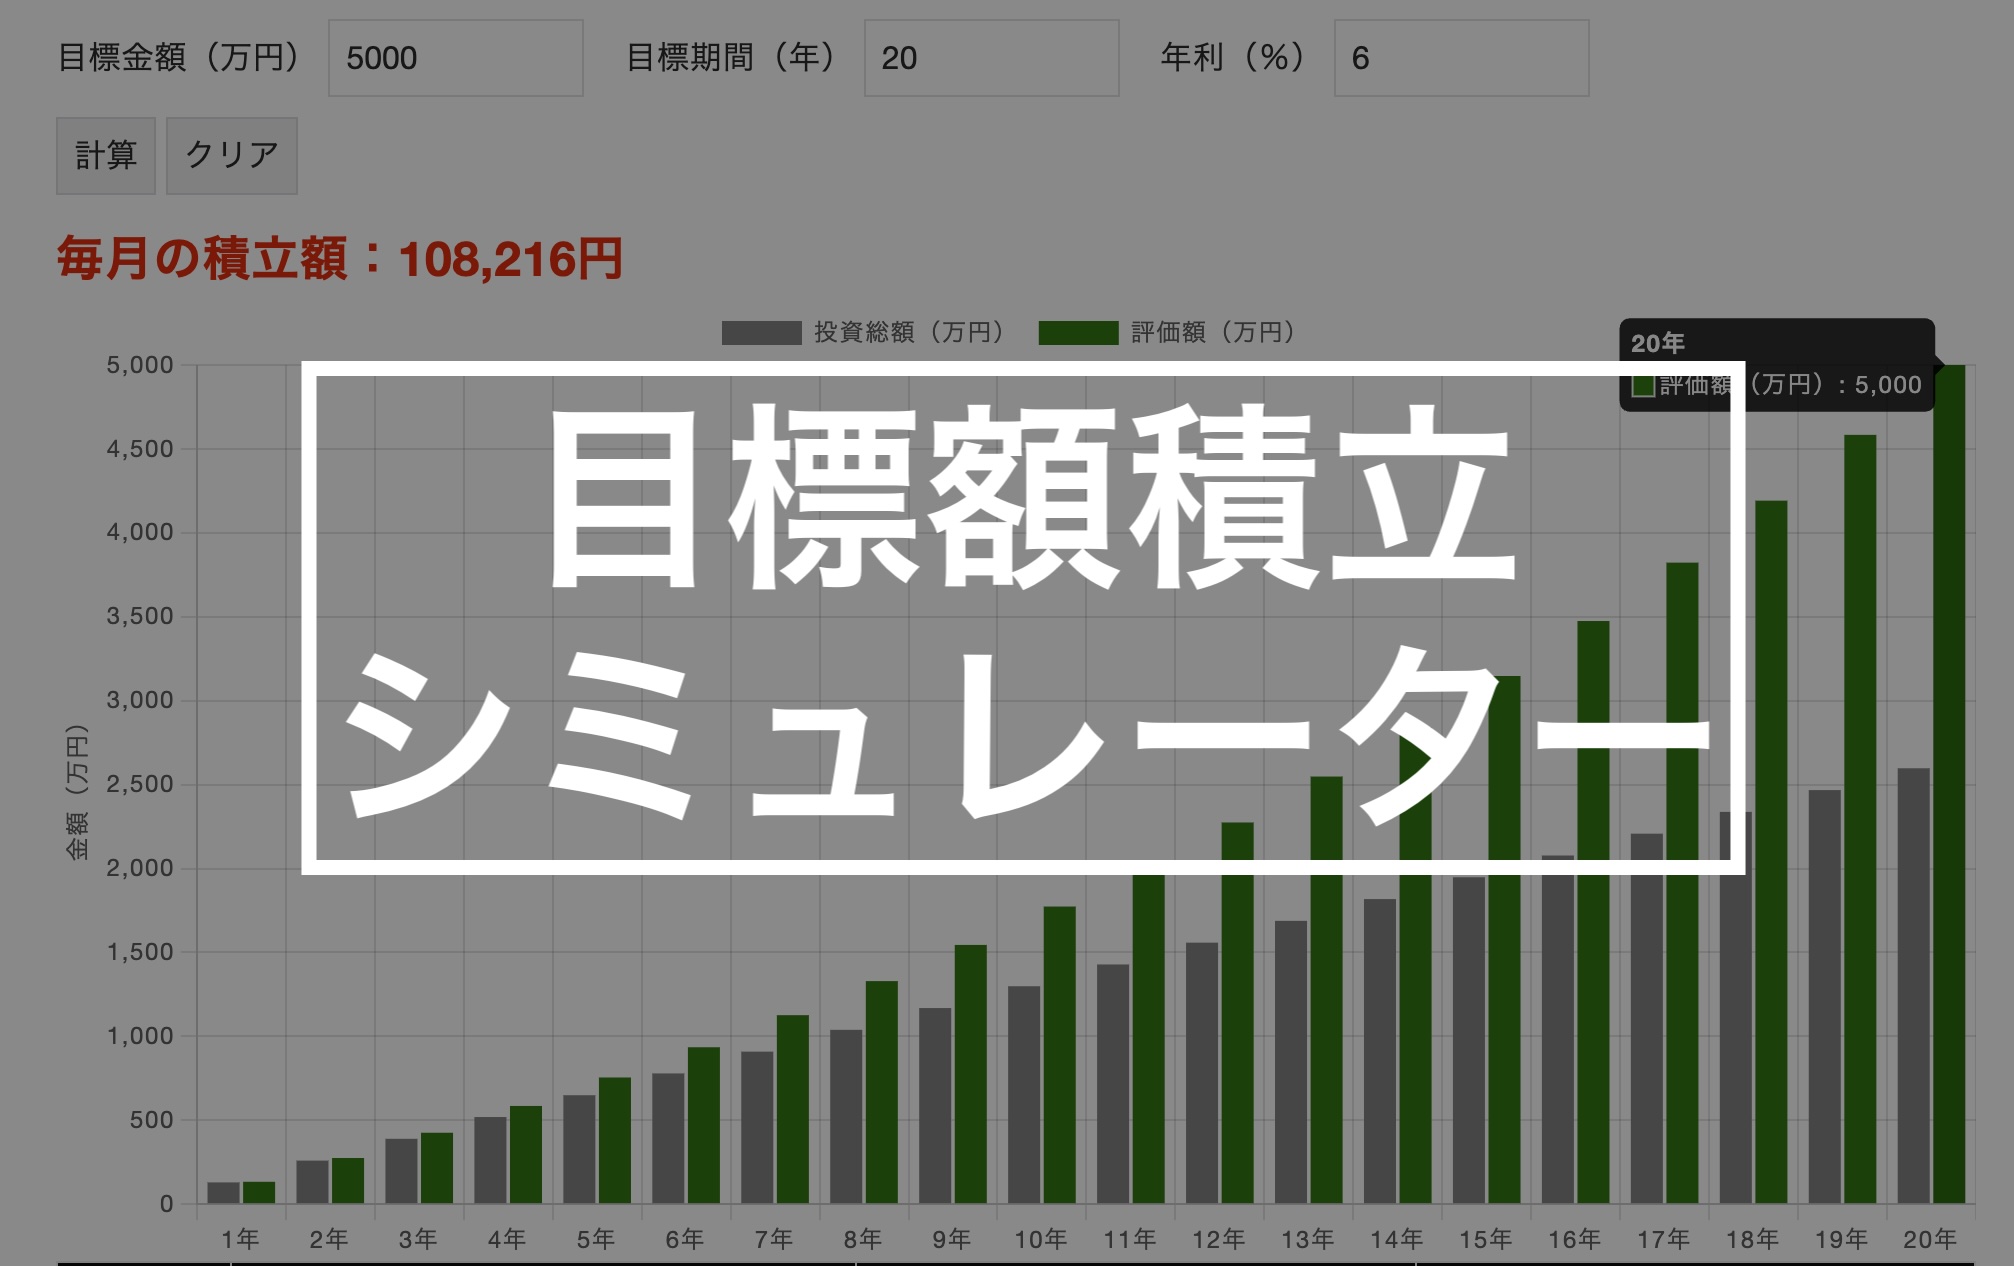
Task: Click the gray 投資総額 bar for 20年
Action: 1914,986
